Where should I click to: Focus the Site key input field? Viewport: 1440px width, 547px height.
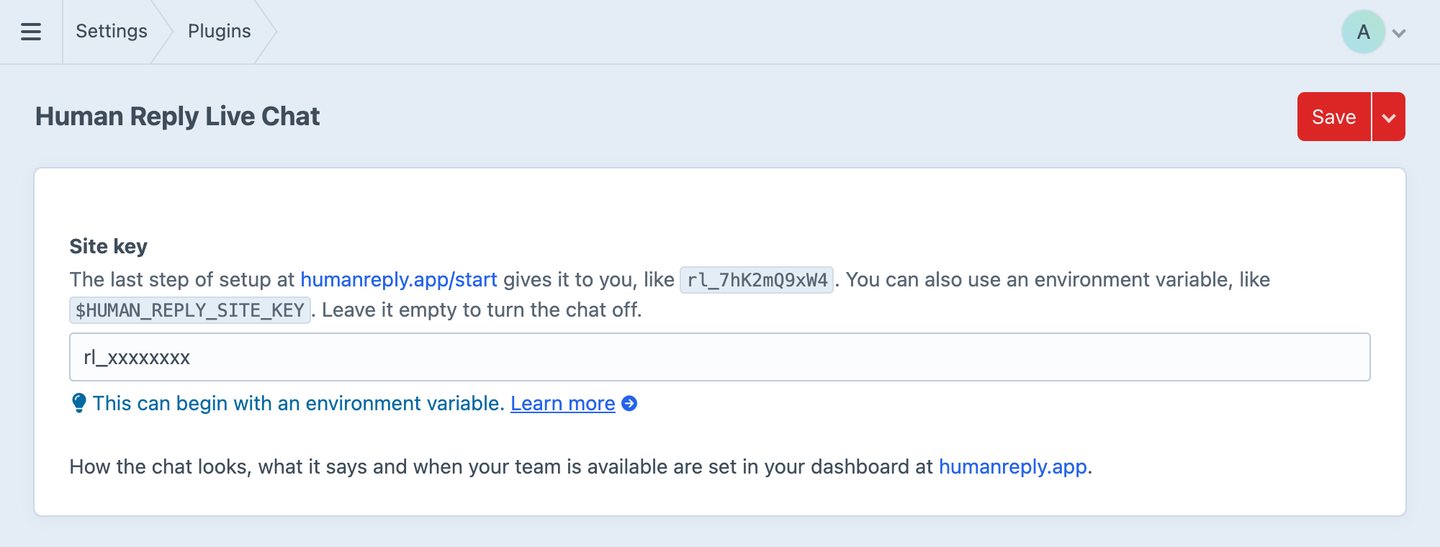(720, 357)
